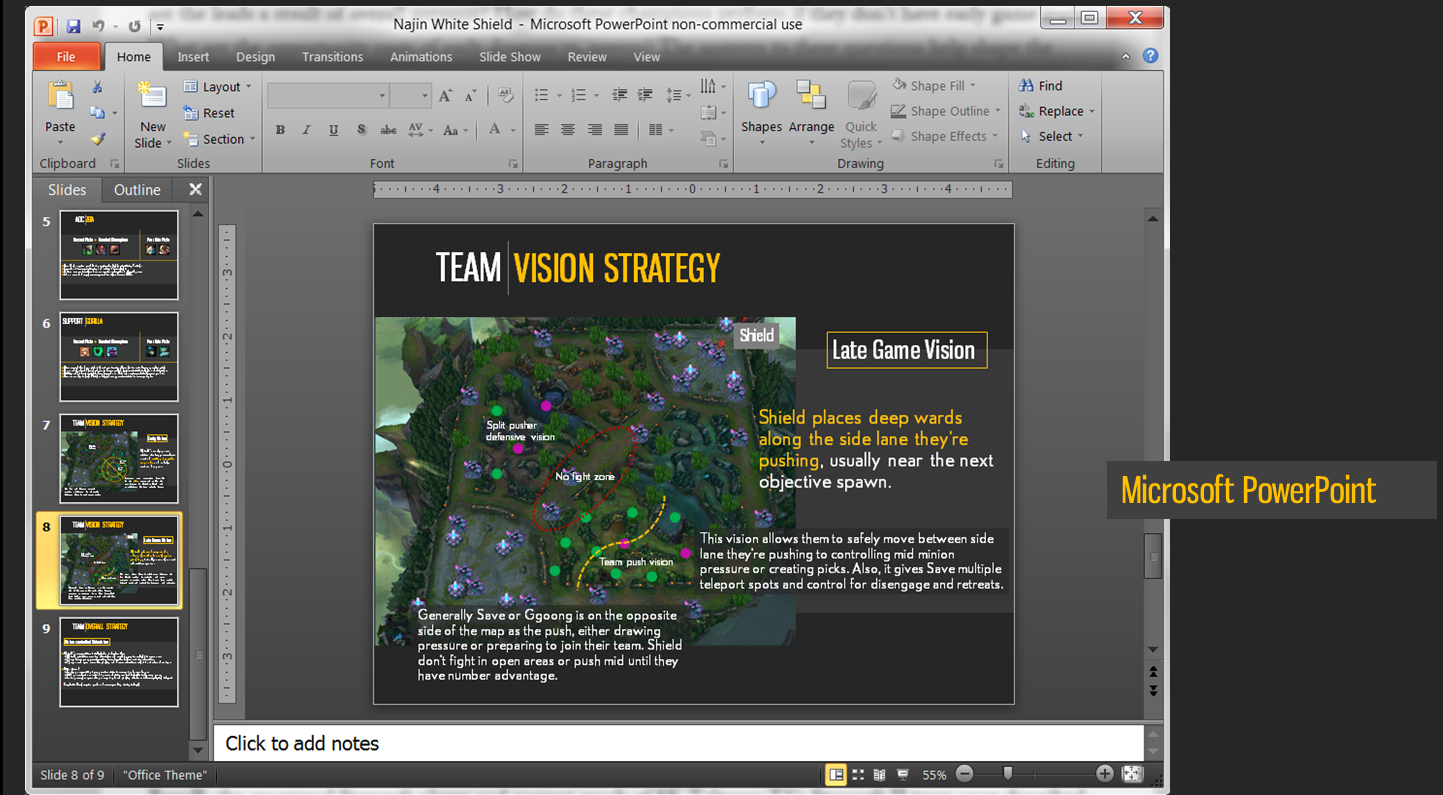The image size is (1443, 795).
Task: Switch to the Outline pane tab
Action: 137,190
